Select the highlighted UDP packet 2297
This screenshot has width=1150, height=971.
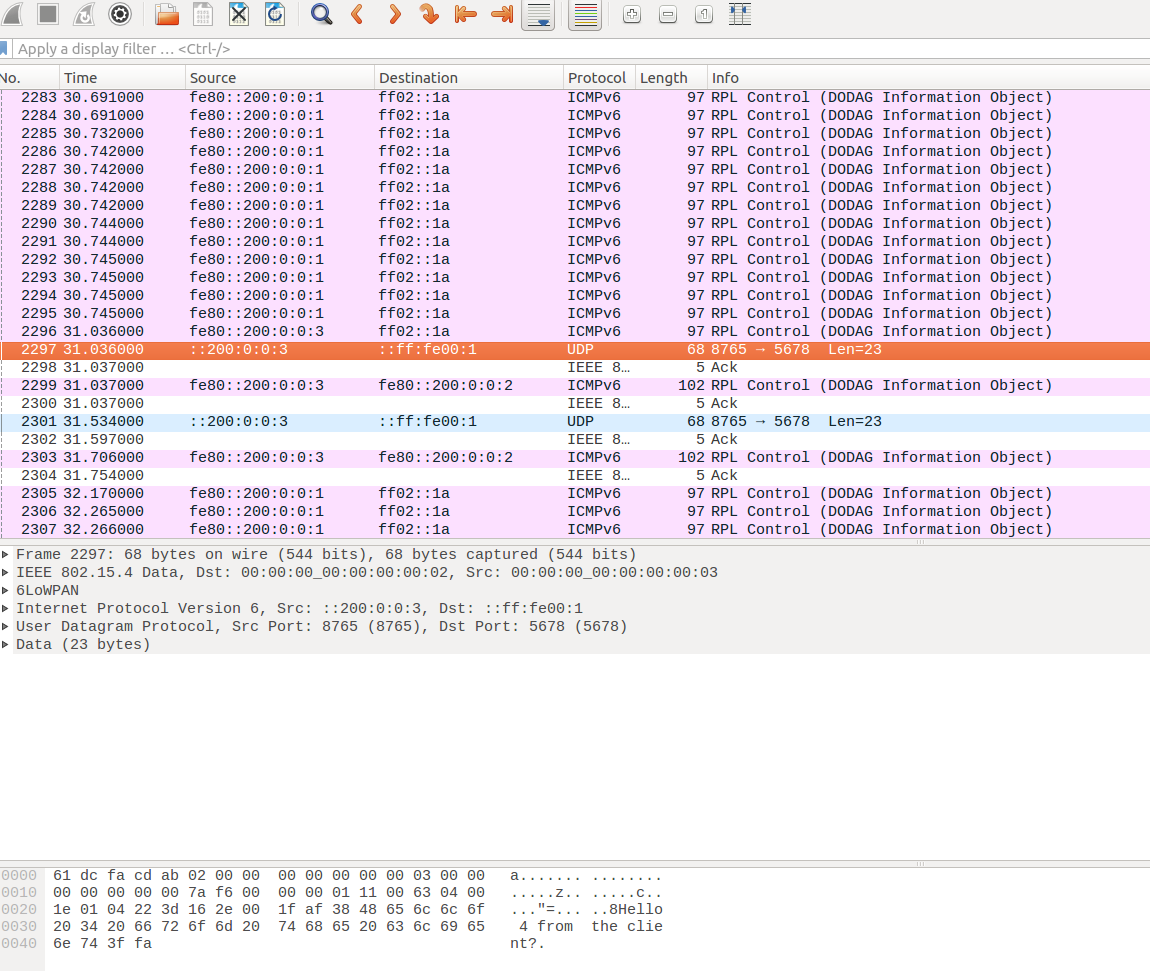click(575, 350)
